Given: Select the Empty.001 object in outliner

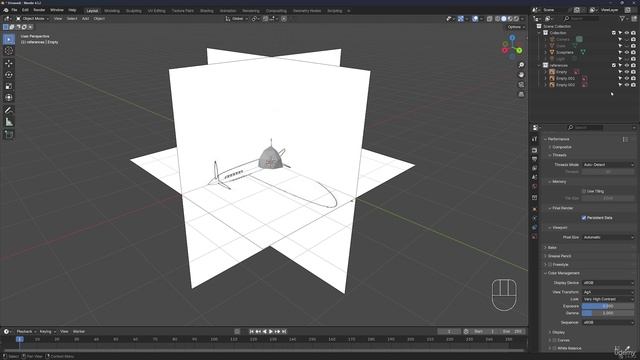Looking at the screenshot, I should (565, 78).
